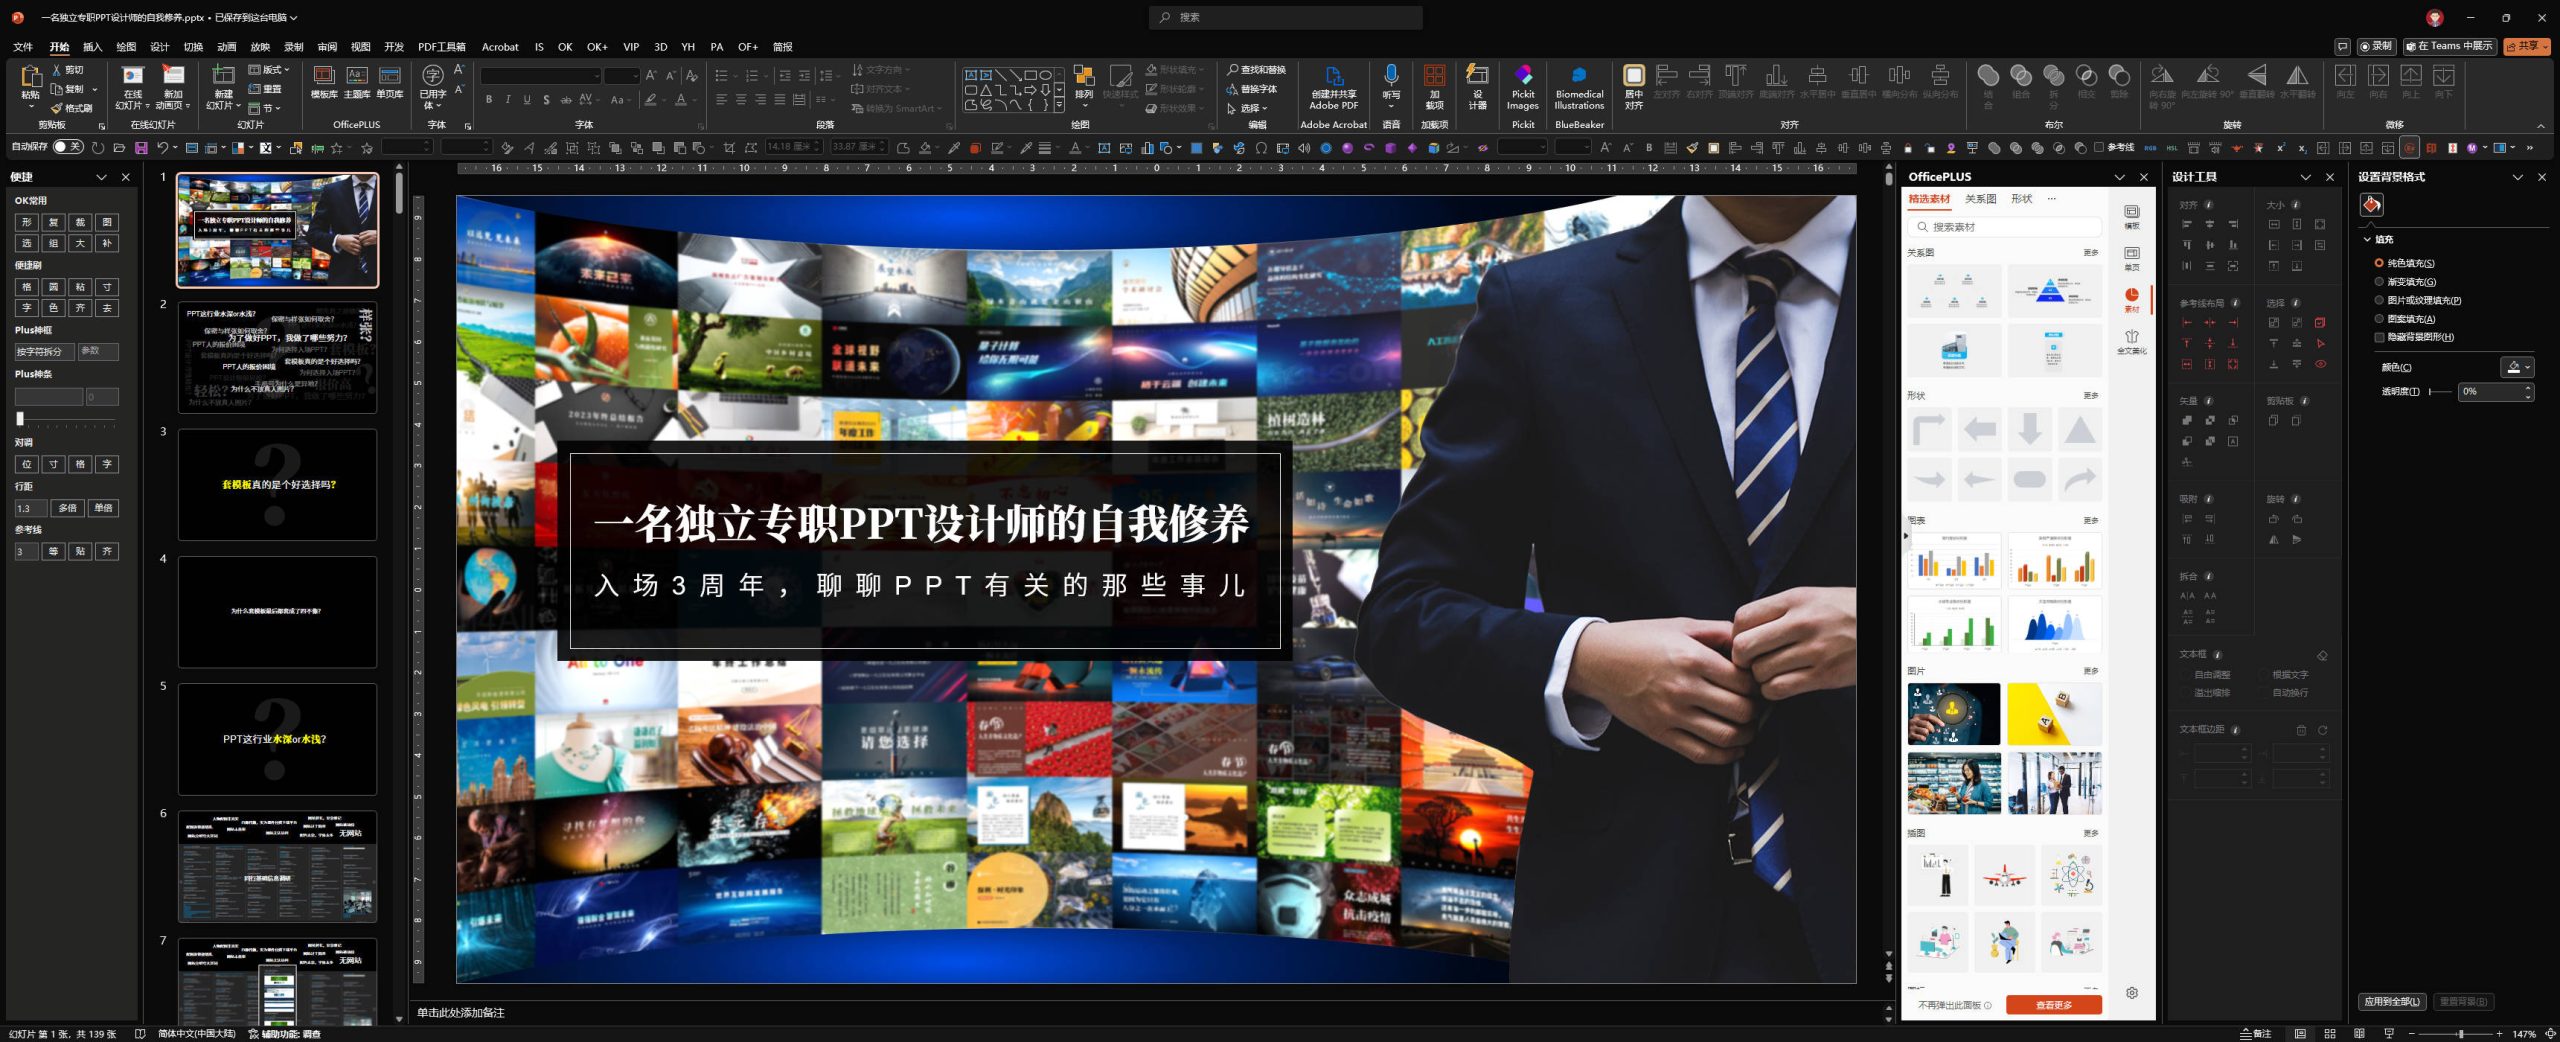Select the 渐变填充 gradient fill radio
The image size is (2560, 1042).
pyautogui.click(x=2379, y=282)
